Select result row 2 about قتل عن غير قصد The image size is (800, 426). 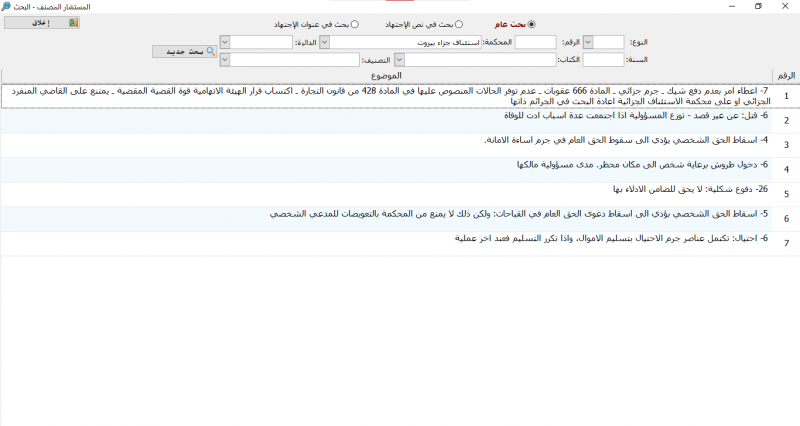tap(386, 121)
